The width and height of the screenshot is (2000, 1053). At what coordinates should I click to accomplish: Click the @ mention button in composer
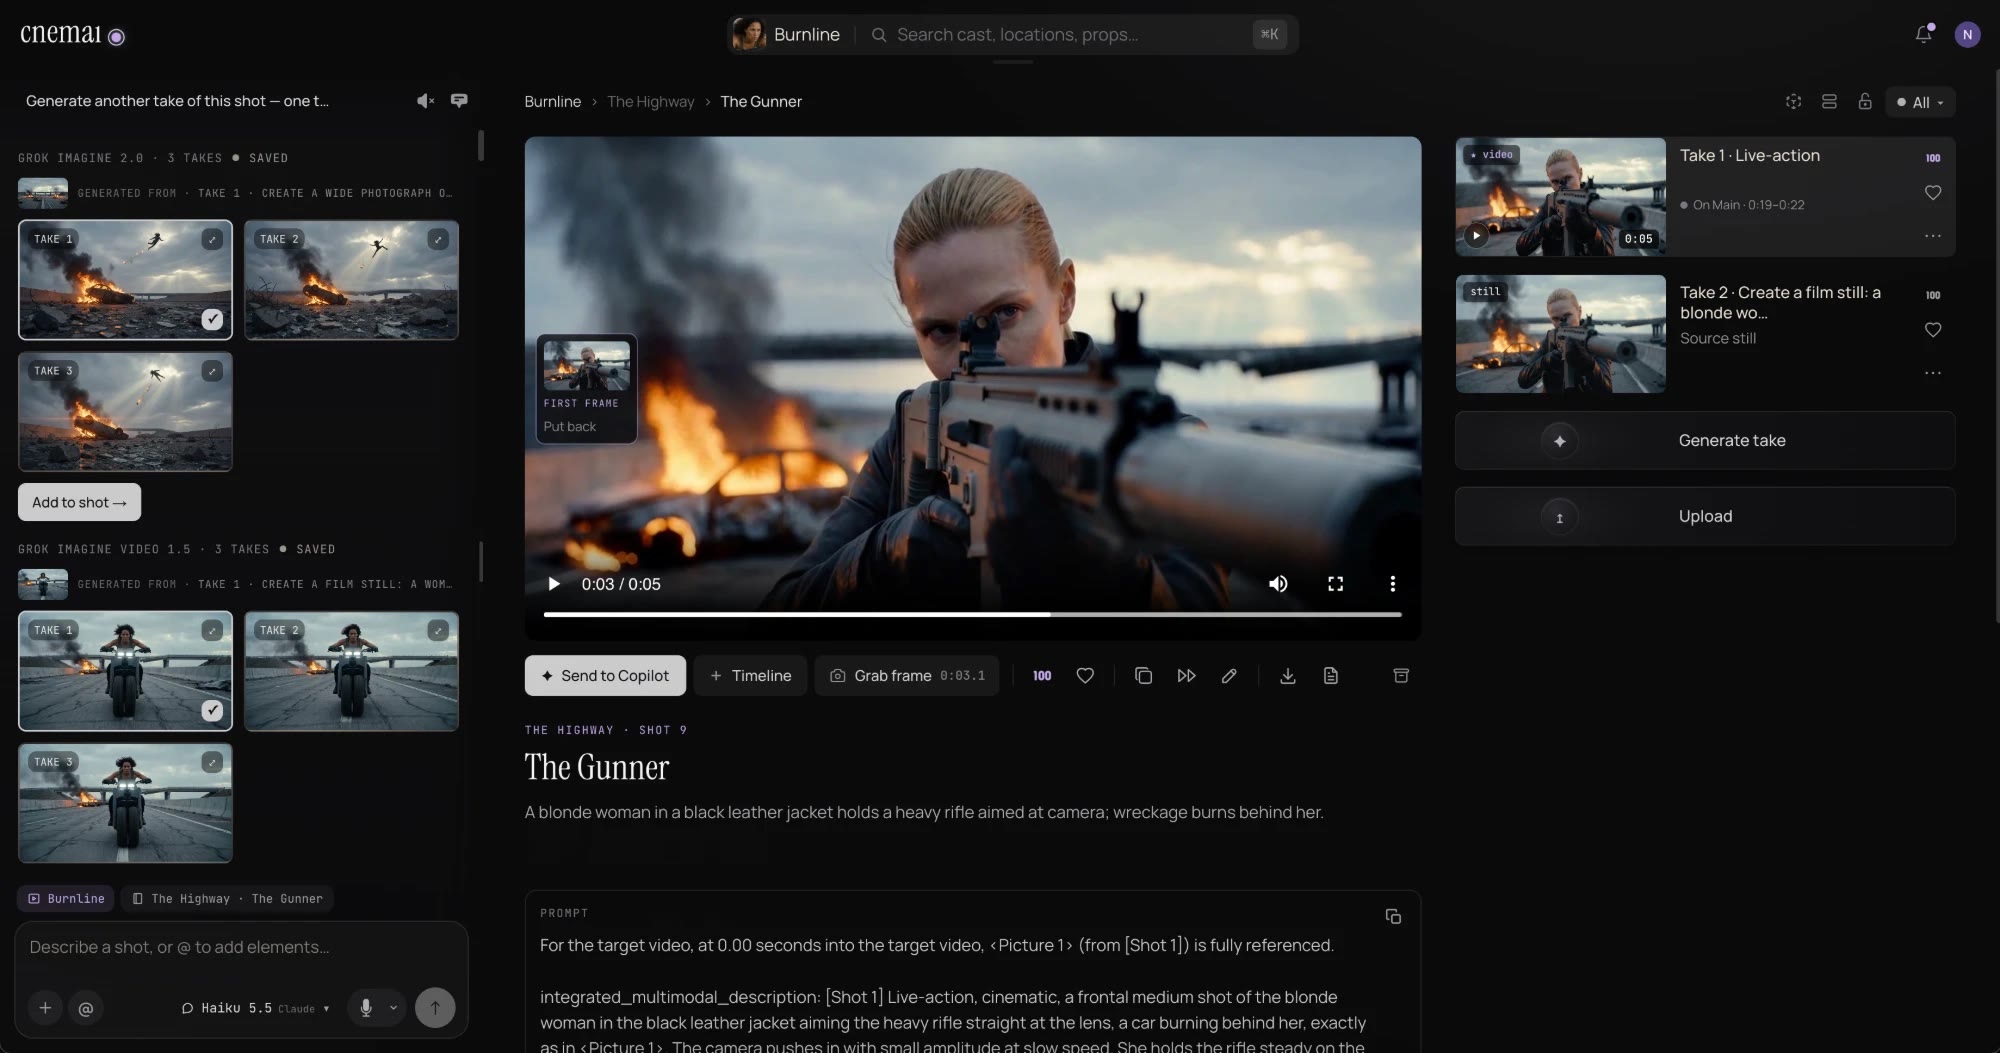(x=86, y=1008)
